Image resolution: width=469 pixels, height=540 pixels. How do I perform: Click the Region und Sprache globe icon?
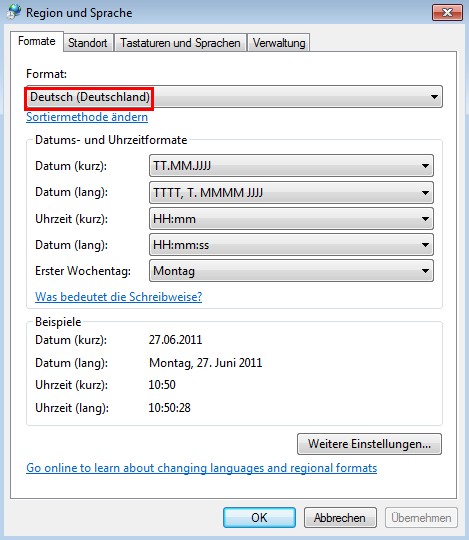tap(13, 12)
